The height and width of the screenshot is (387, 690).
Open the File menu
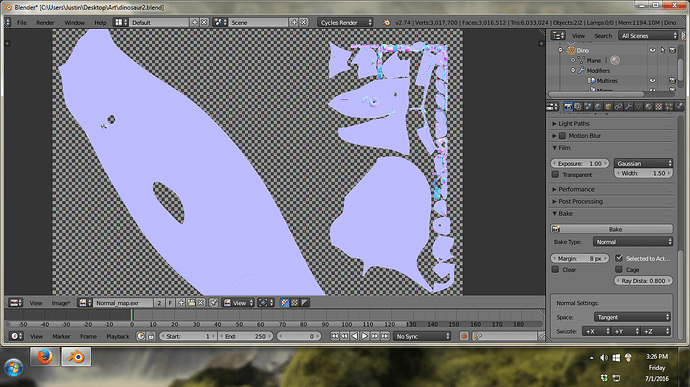[22, 22]
